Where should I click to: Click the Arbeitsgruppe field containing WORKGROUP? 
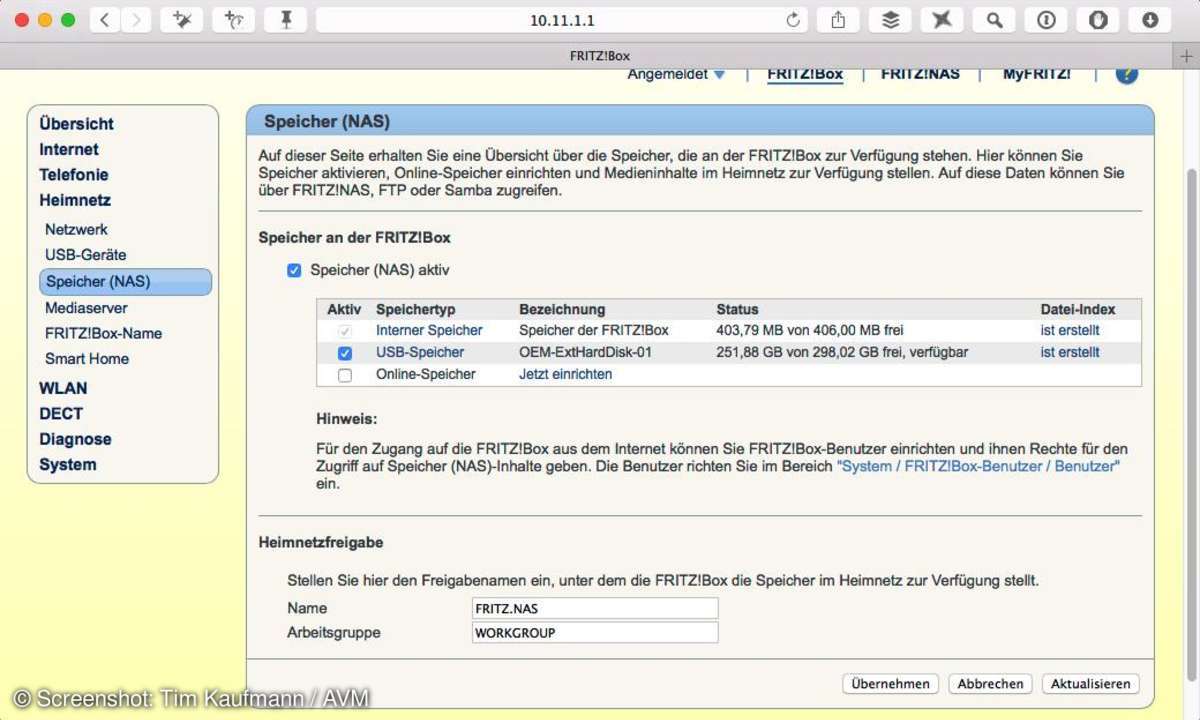[595, 633]
